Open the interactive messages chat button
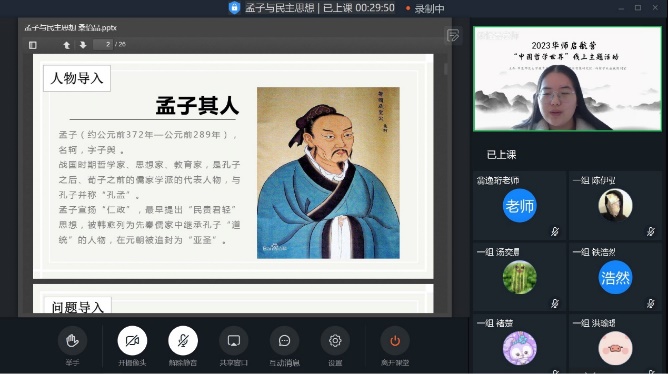This screenshot has width=668, height=374. [284, 341]
